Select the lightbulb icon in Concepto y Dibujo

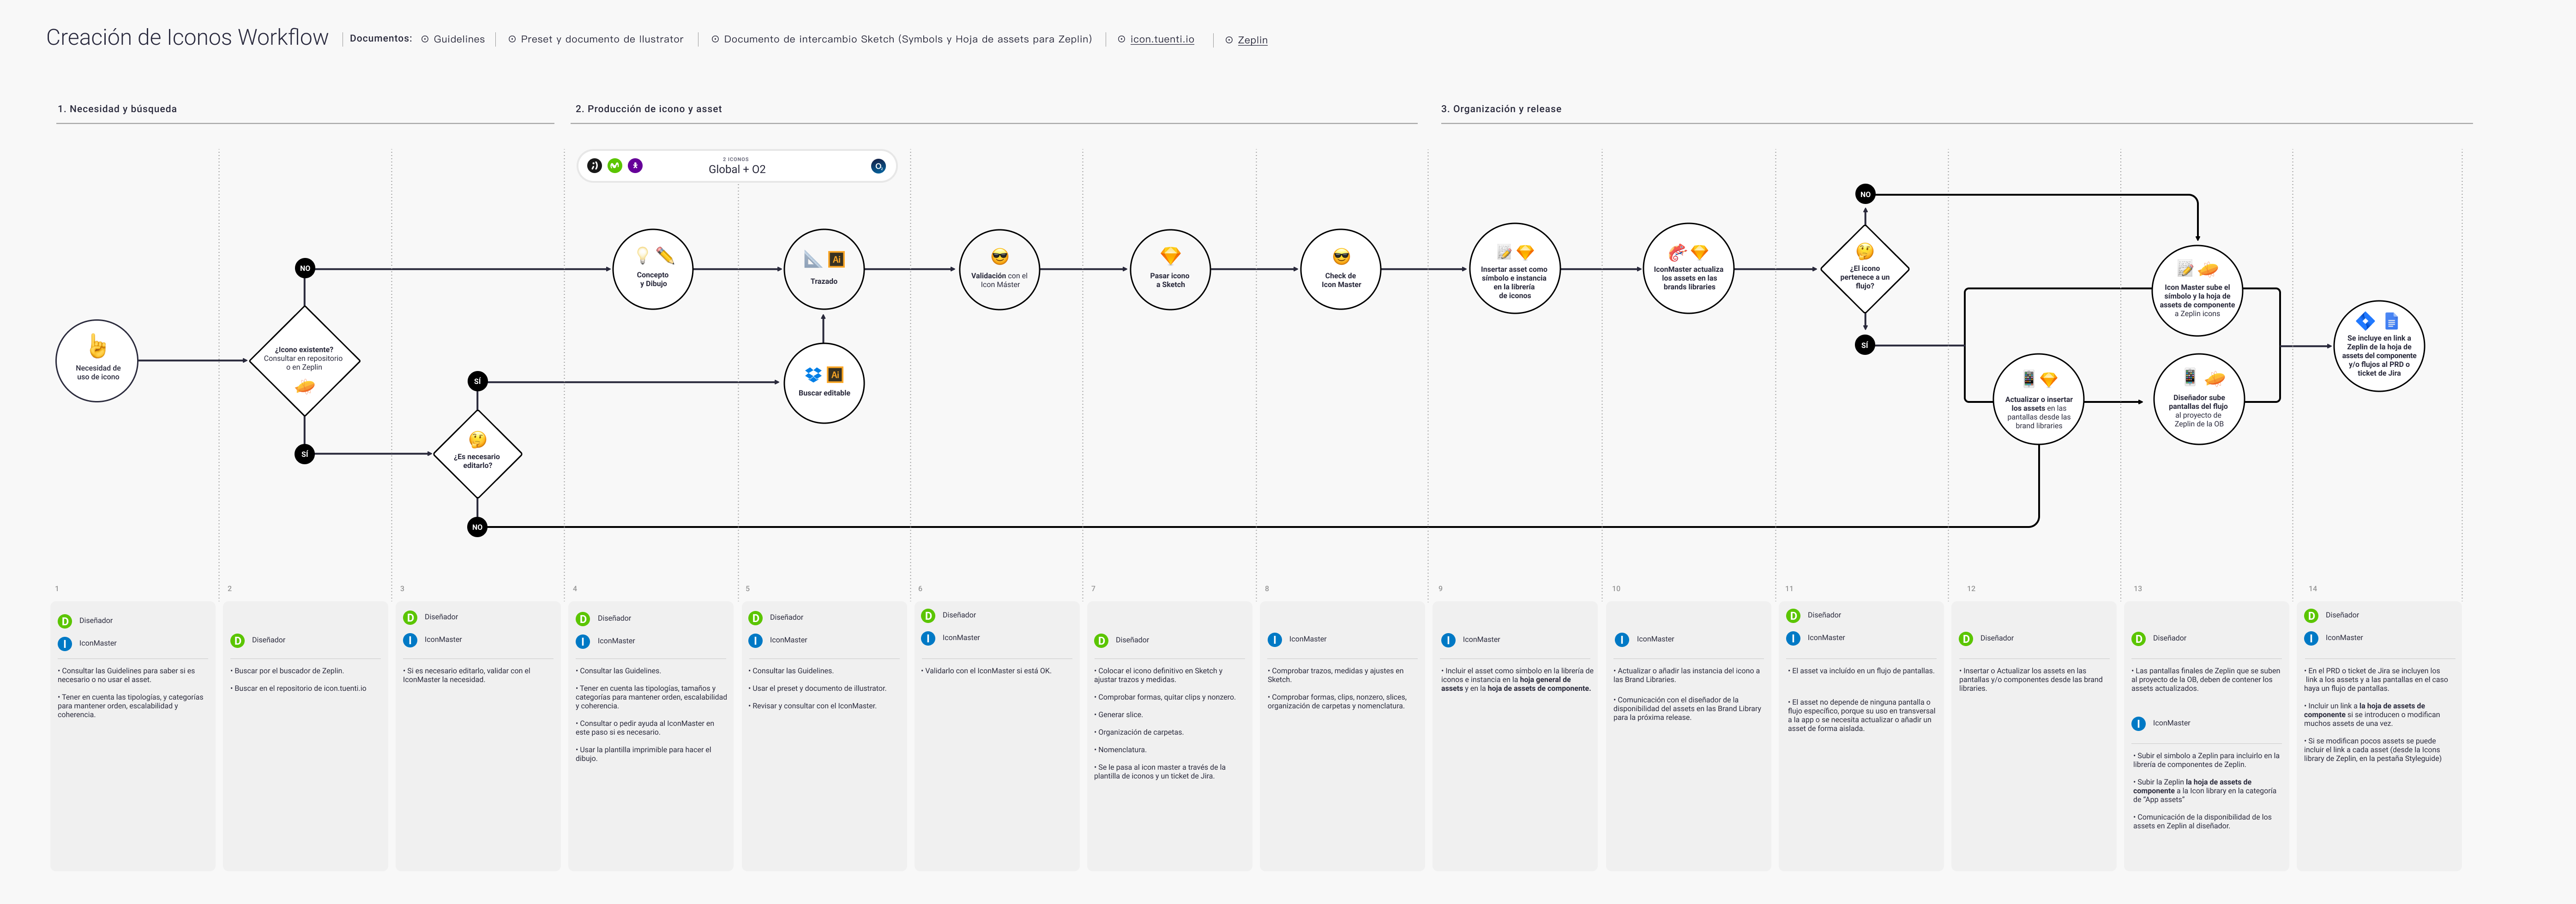pos(642,256)
